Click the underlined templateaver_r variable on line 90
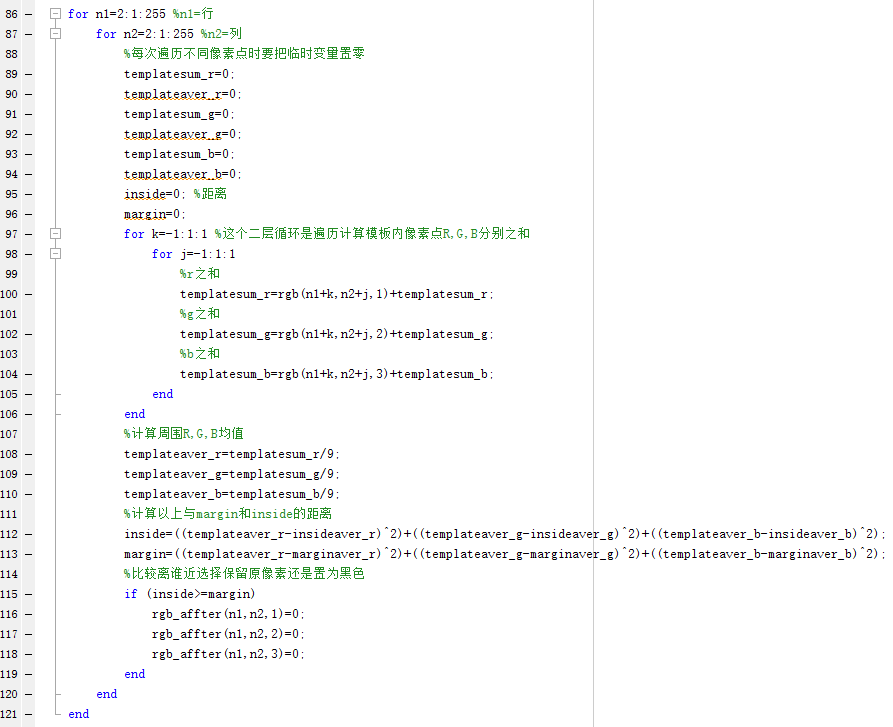 [173, 94]
